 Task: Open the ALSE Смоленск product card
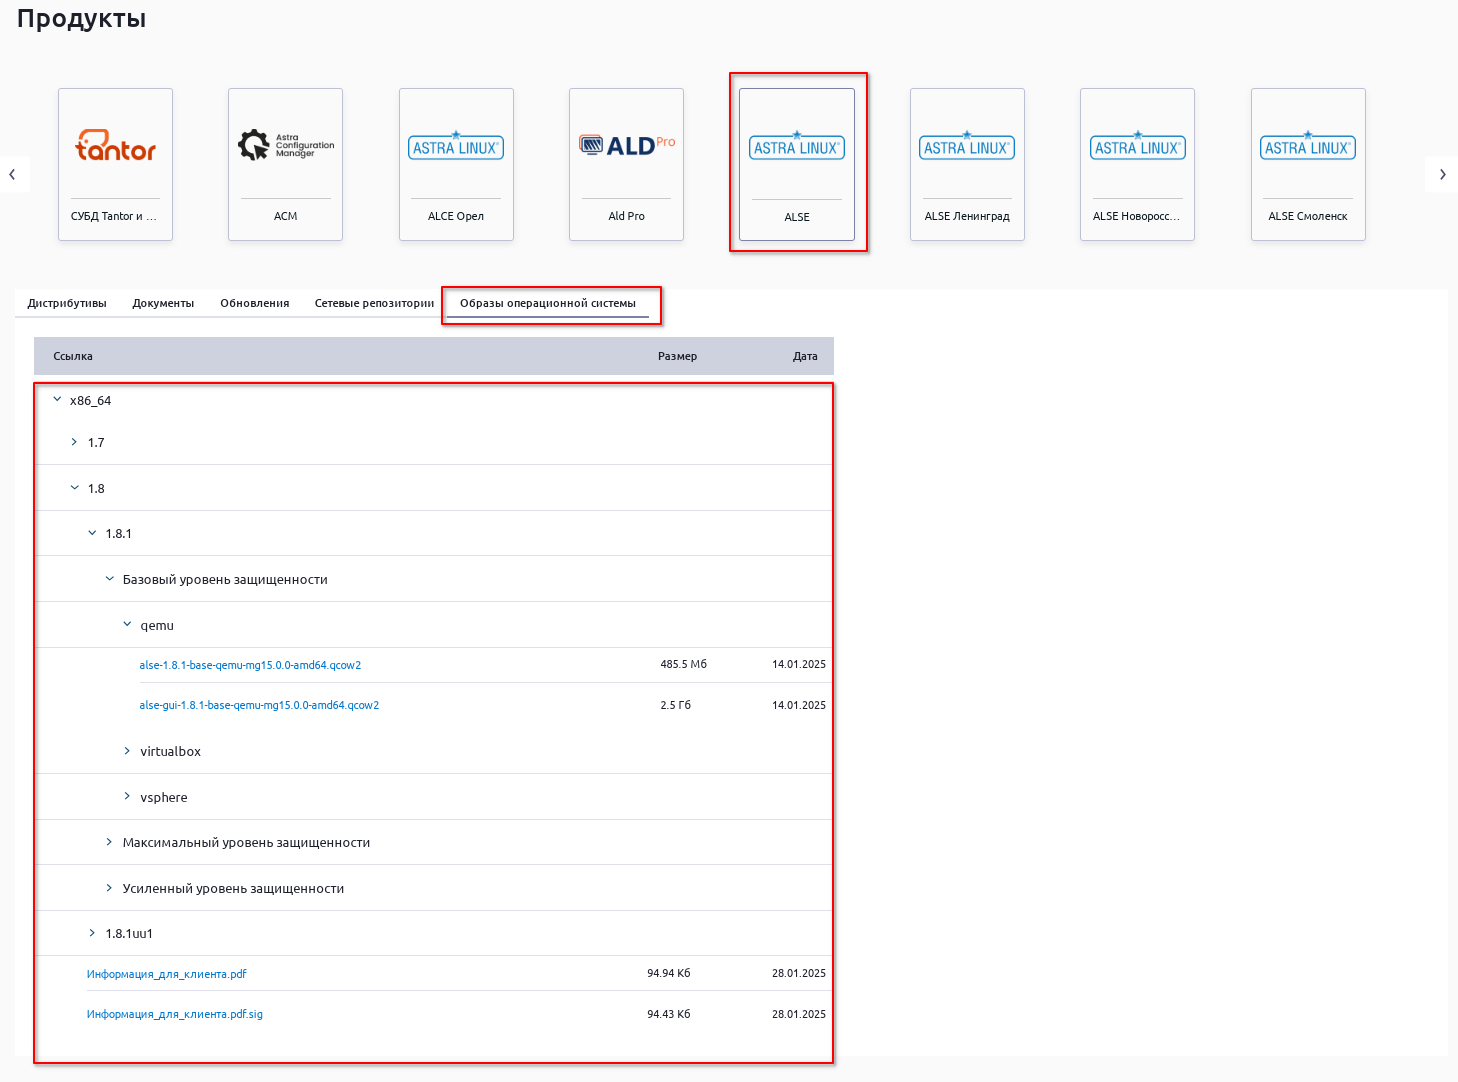1308,164
